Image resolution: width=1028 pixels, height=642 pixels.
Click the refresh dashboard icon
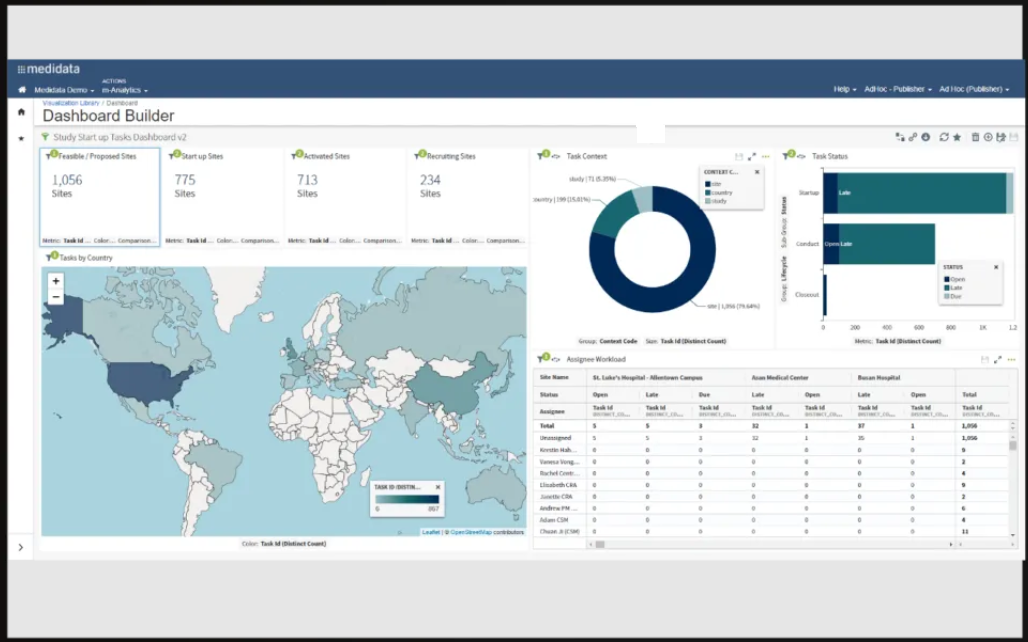(944, 137)
